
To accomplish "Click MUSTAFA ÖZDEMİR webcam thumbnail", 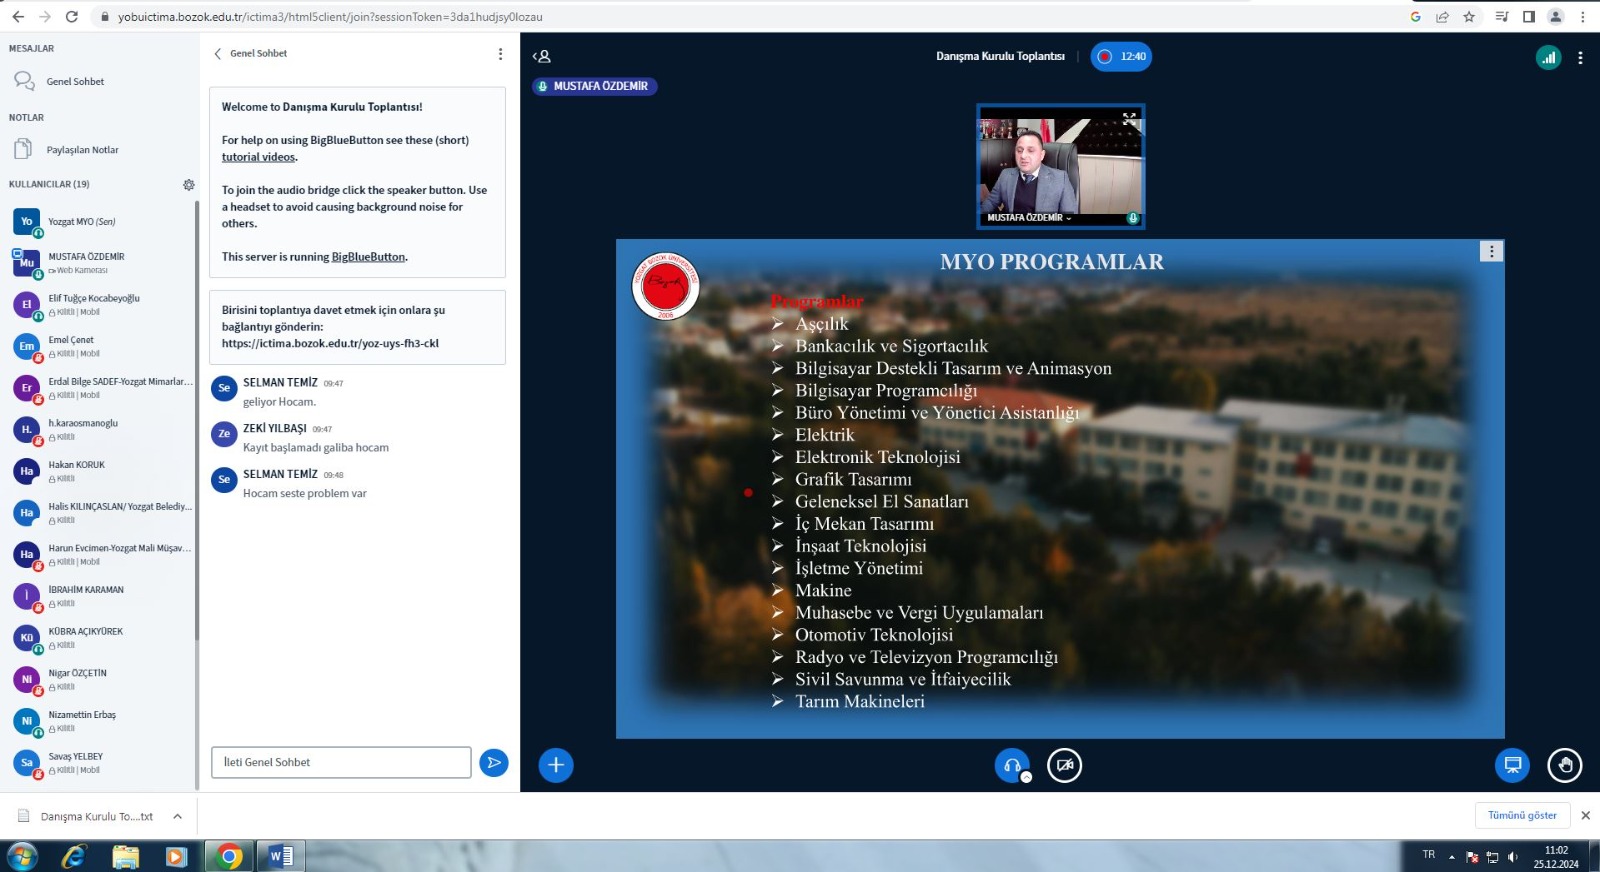I will (1060, 166).
